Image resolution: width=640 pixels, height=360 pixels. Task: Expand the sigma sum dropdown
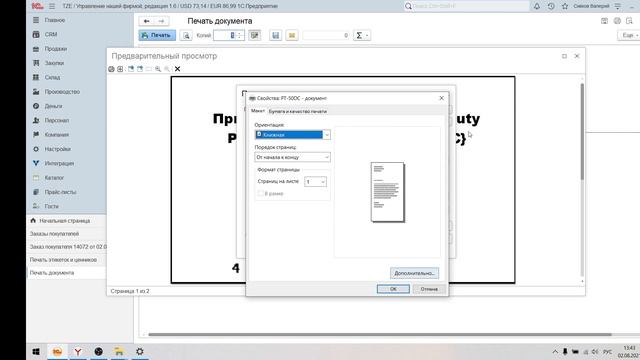[362, 36]
